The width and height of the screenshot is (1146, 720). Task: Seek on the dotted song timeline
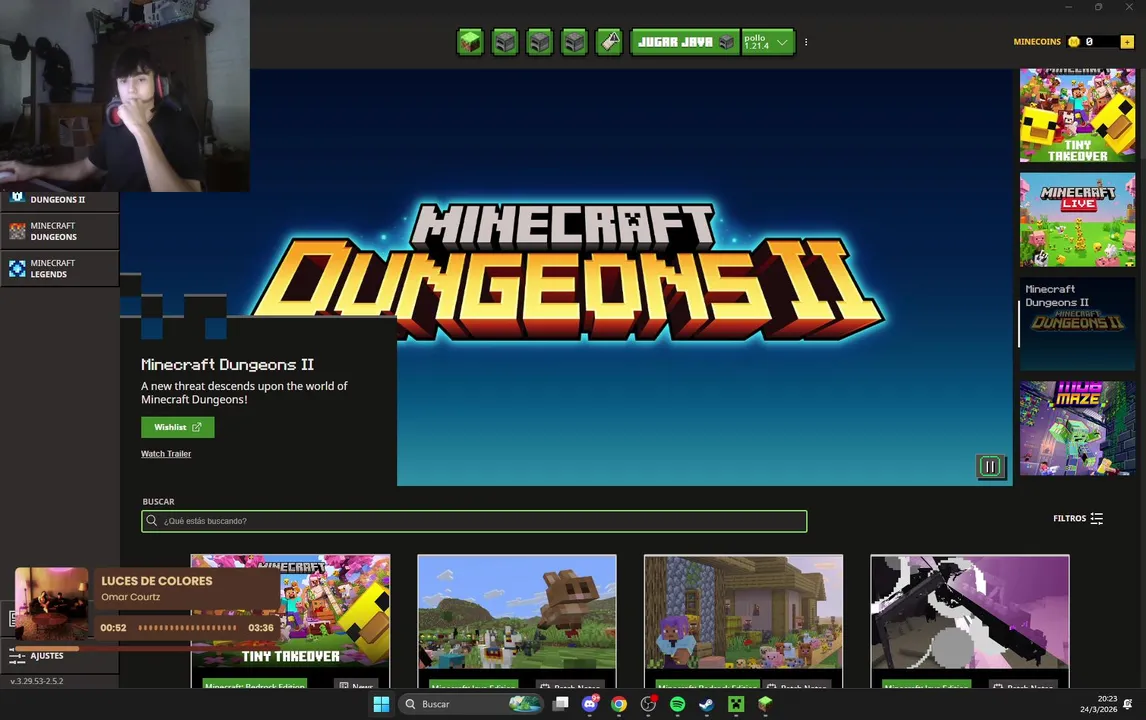[187, 628]
